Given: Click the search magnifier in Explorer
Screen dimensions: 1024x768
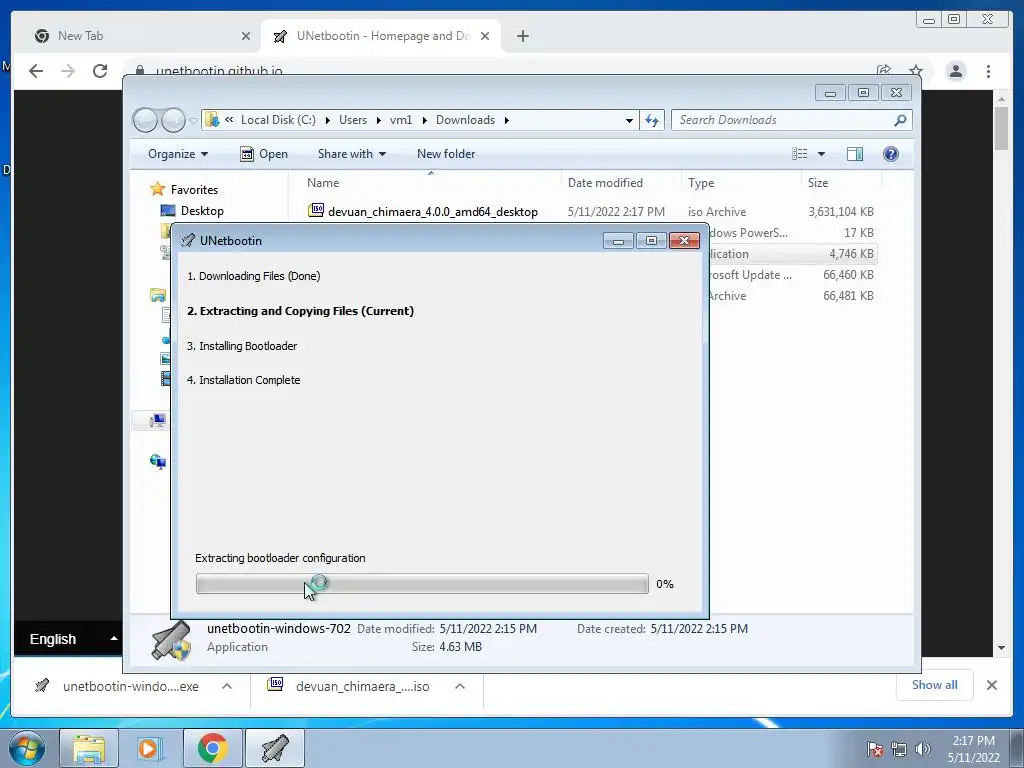Looking at the screenshot, I should tap(900, 120).
